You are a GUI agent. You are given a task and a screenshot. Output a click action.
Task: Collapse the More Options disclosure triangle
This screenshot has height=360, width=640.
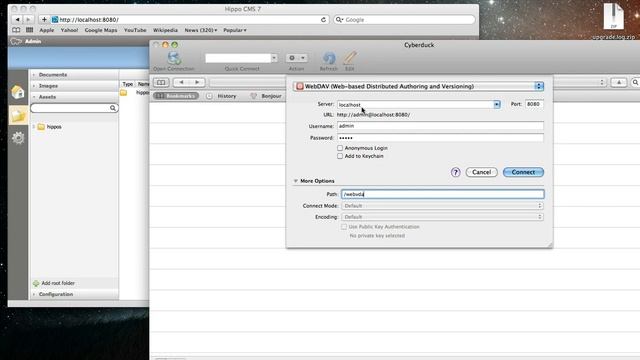point(296,181)
